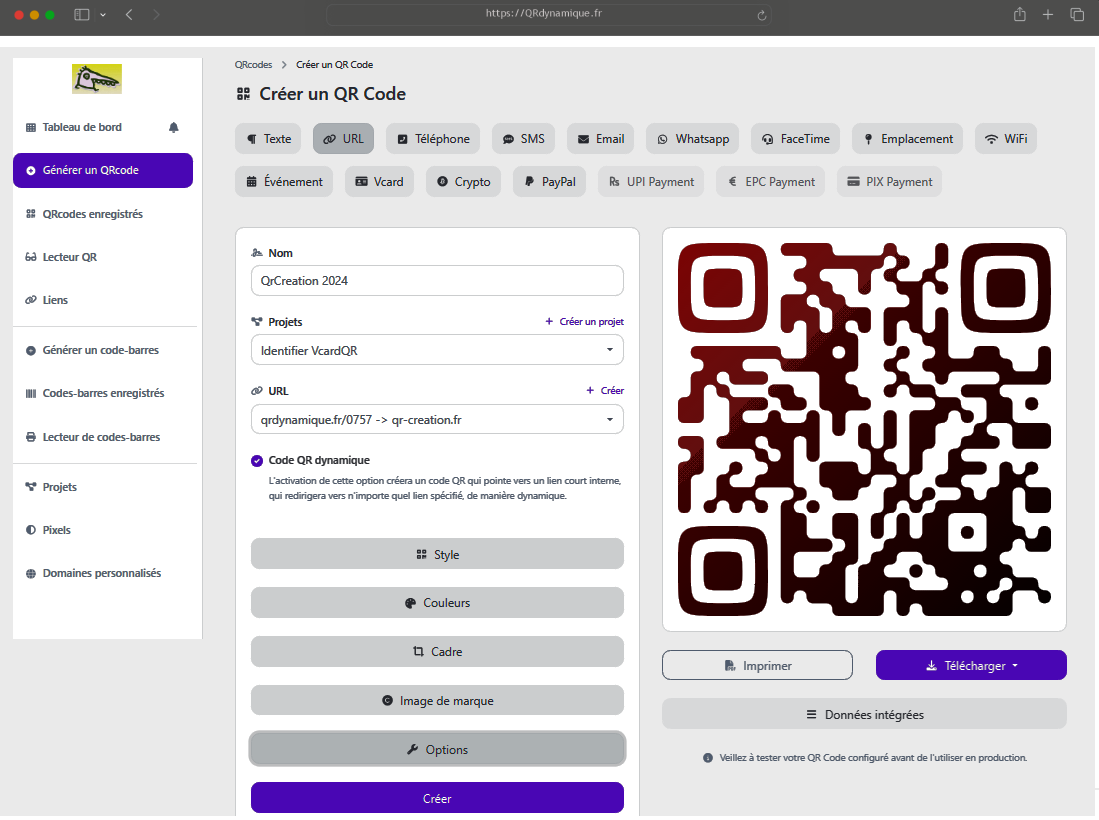The height and width of the screenshot is (820, 1099).
Task: Open Lecteur de codes-barres
Action: (x=101, y=437)
